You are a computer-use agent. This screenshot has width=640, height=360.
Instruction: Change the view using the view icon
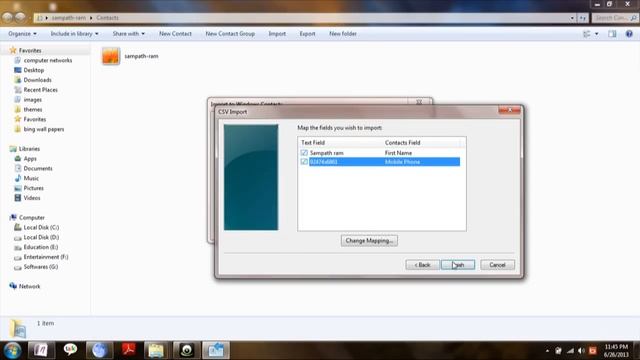pos(587,34)
